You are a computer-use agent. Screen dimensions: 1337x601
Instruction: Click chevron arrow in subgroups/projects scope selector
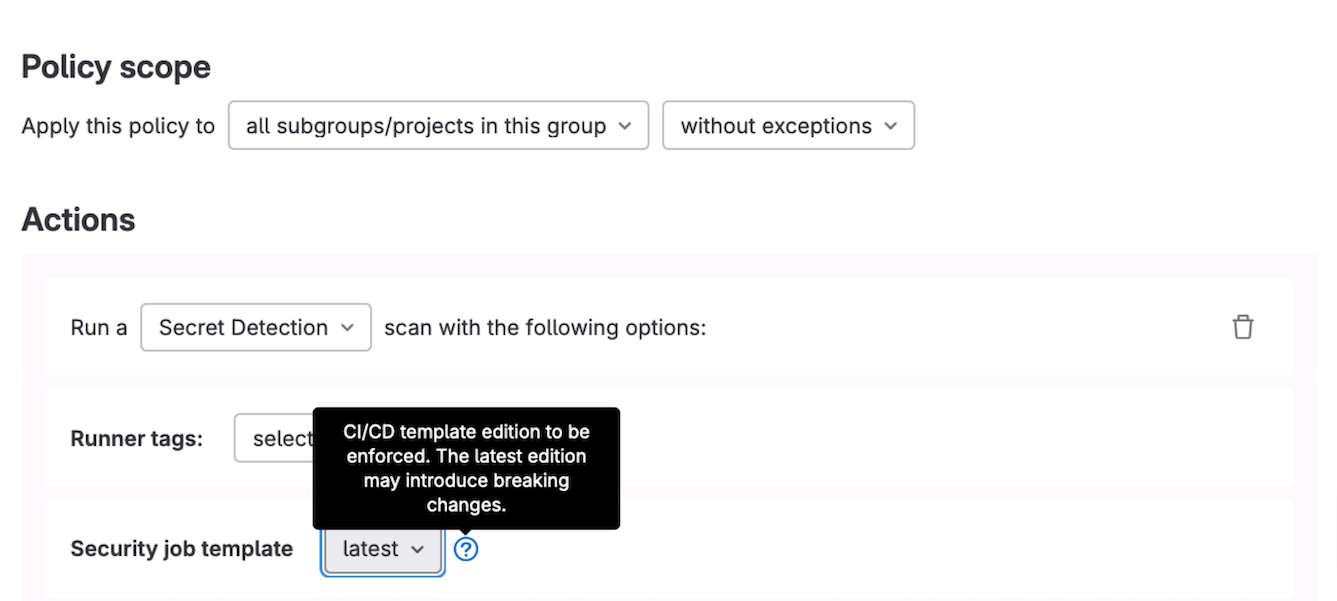(625, 126)
